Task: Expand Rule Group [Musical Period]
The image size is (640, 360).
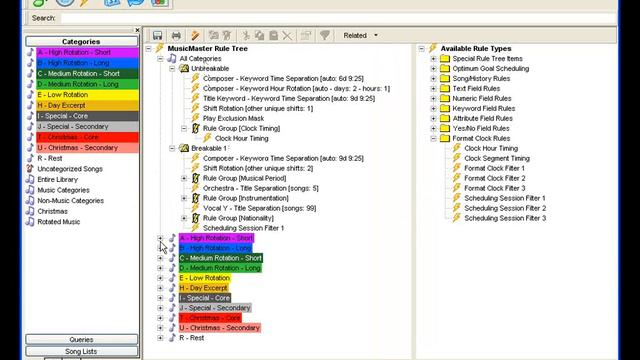Action: tap(184, 178)
